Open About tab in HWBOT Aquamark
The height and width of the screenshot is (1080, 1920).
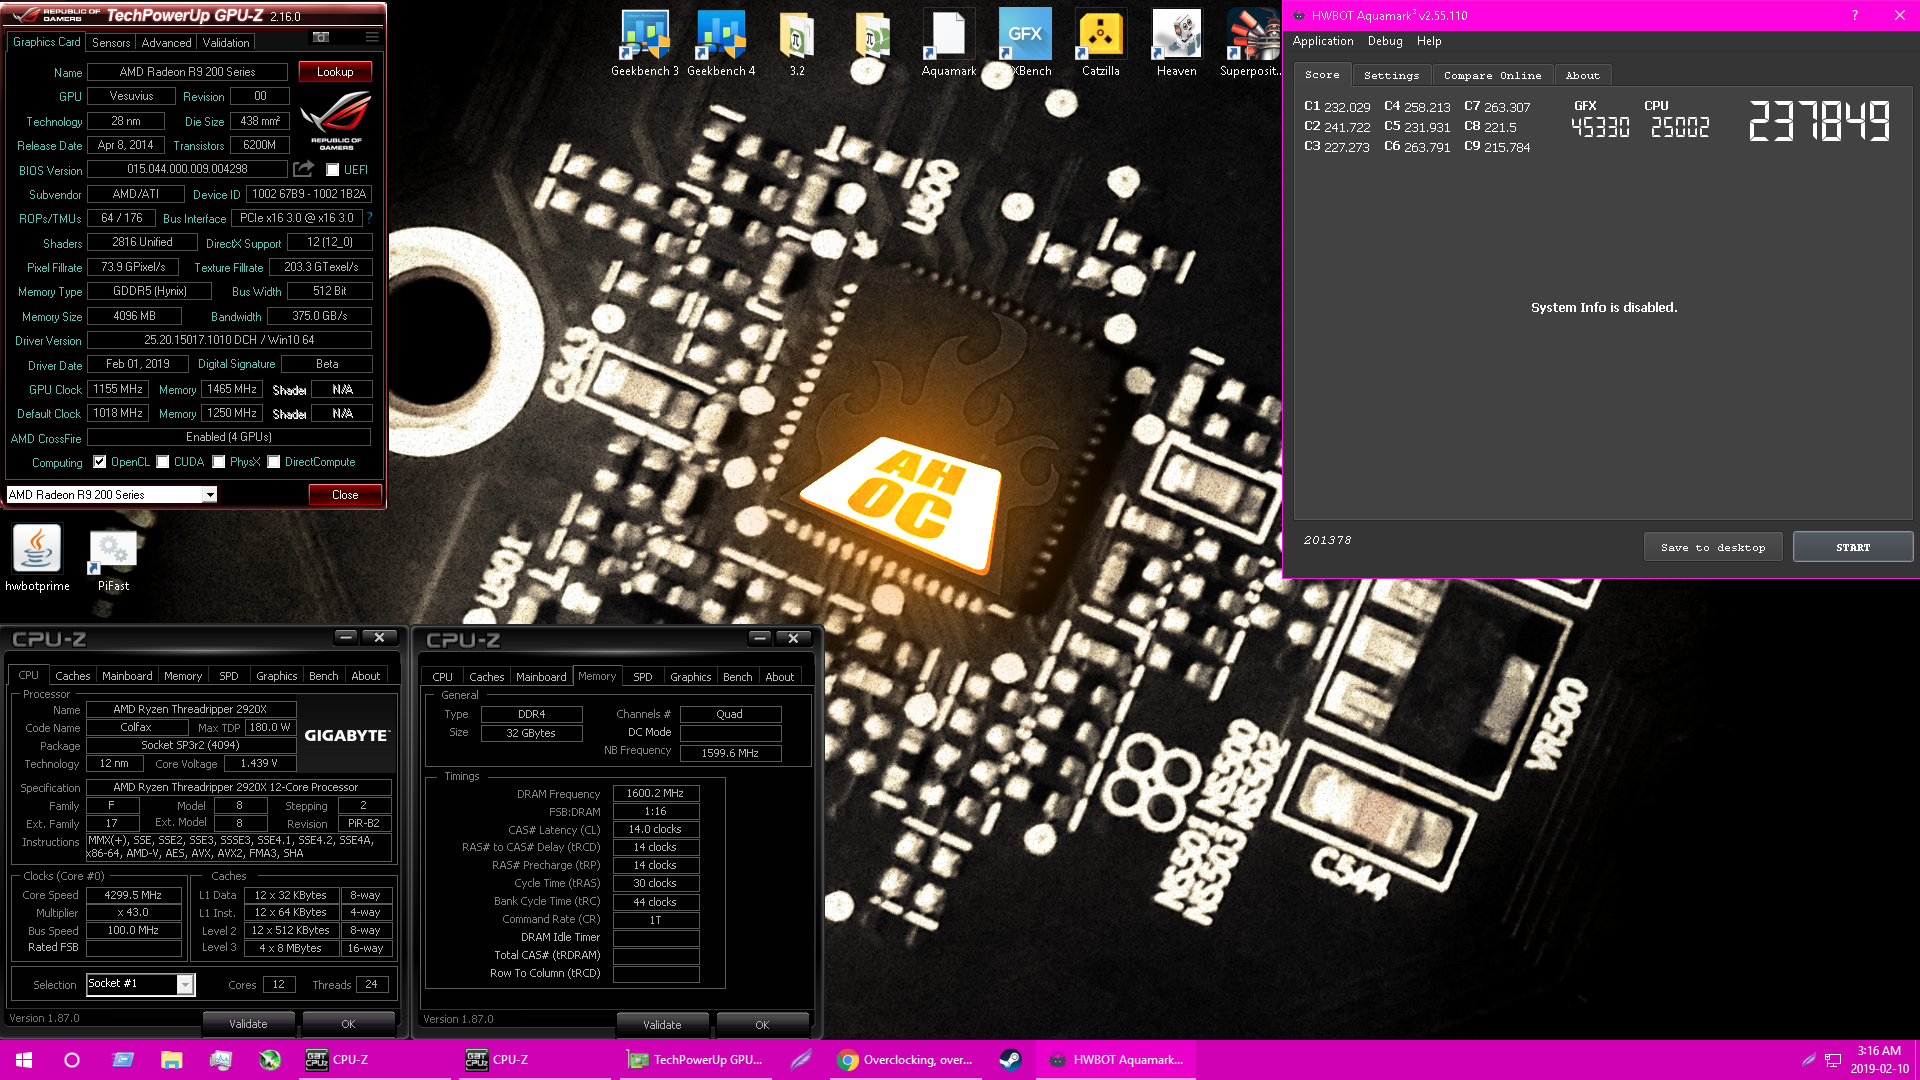pos(1582,75)
